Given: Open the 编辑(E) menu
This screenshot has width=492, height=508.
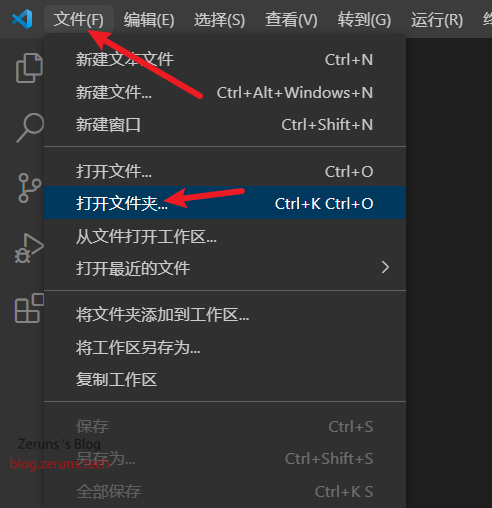Looking at the screenshot, I should [149, 19].
